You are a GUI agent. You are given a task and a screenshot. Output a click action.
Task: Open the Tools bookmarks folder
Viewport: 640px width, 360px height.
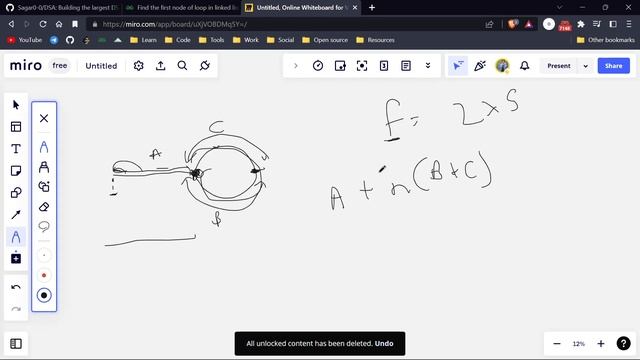pos(211,40)
